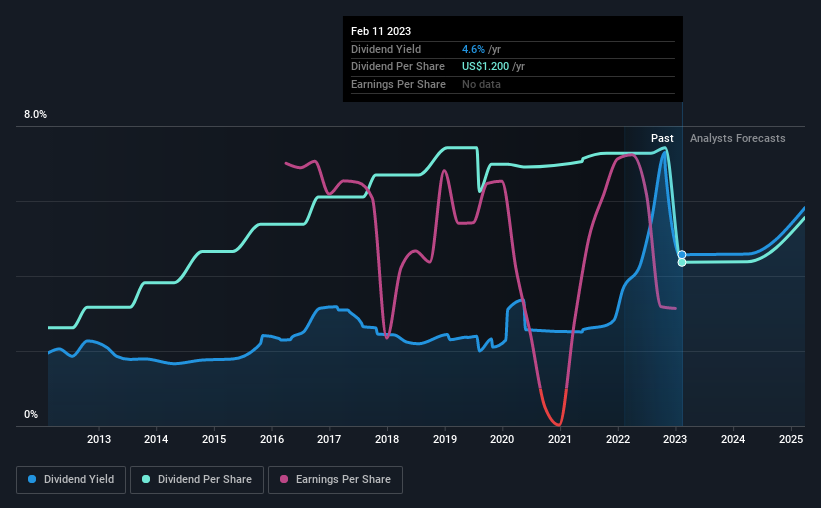This screenshot has height=508, width=821.
Task: Click the Past section label
Action: [x=662, y=138]
